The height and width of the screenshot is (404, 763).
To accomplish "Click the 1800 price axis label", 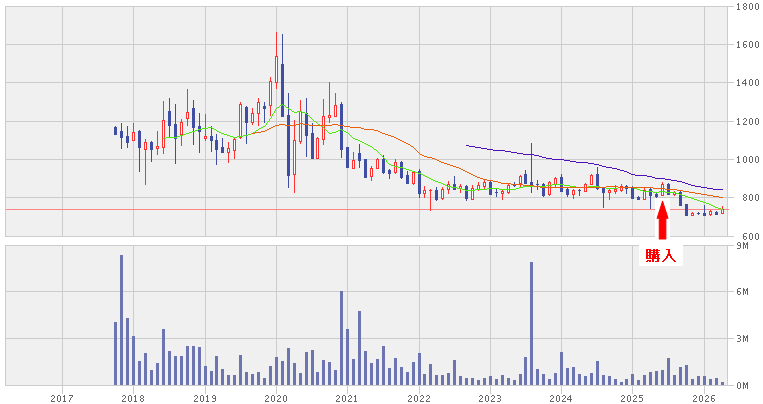I will click(745, 7).
